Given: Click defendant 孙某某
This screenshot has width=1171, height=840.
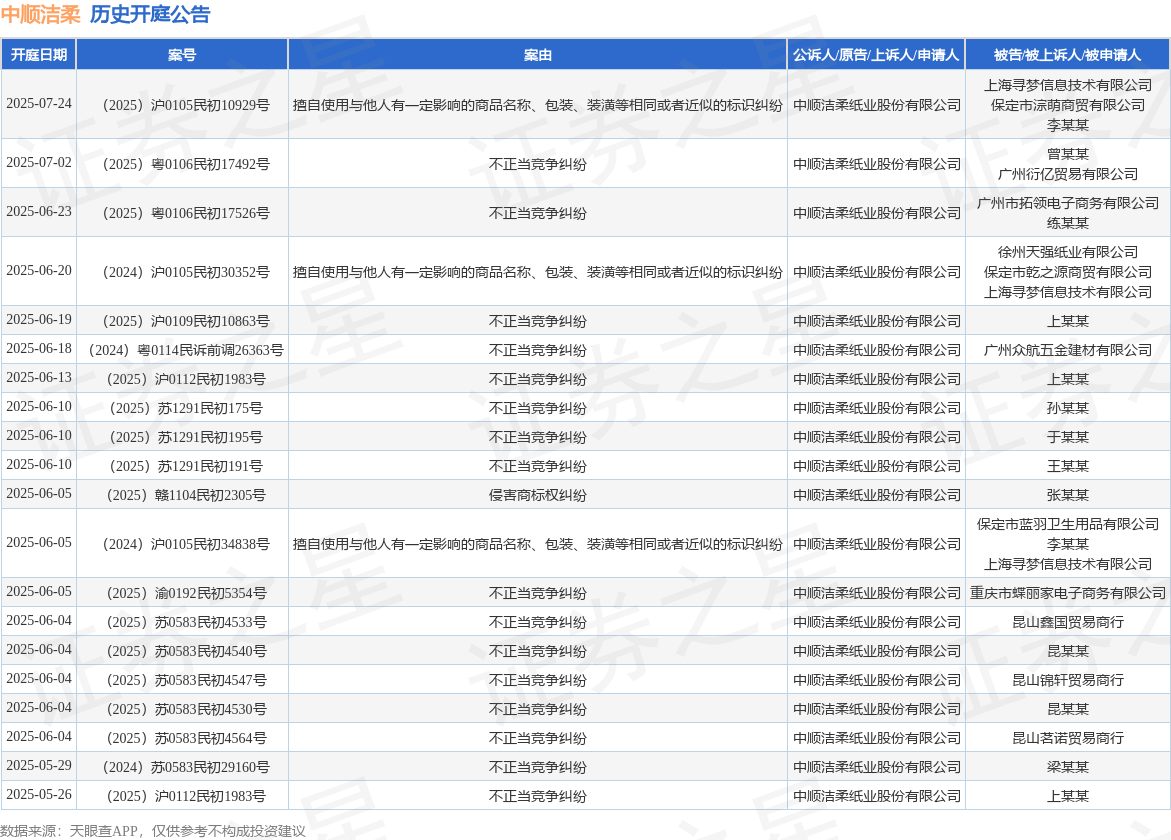Looking at the screenshot, I should [1067, 408].
